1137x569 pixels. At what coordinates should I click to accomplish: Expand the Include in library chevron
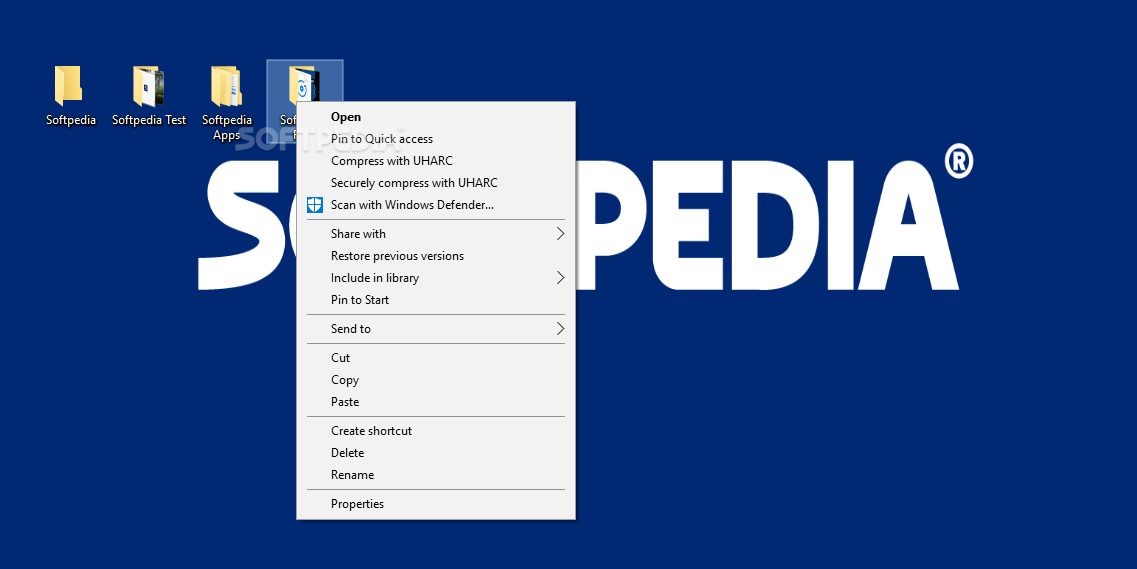pos(560,278)
